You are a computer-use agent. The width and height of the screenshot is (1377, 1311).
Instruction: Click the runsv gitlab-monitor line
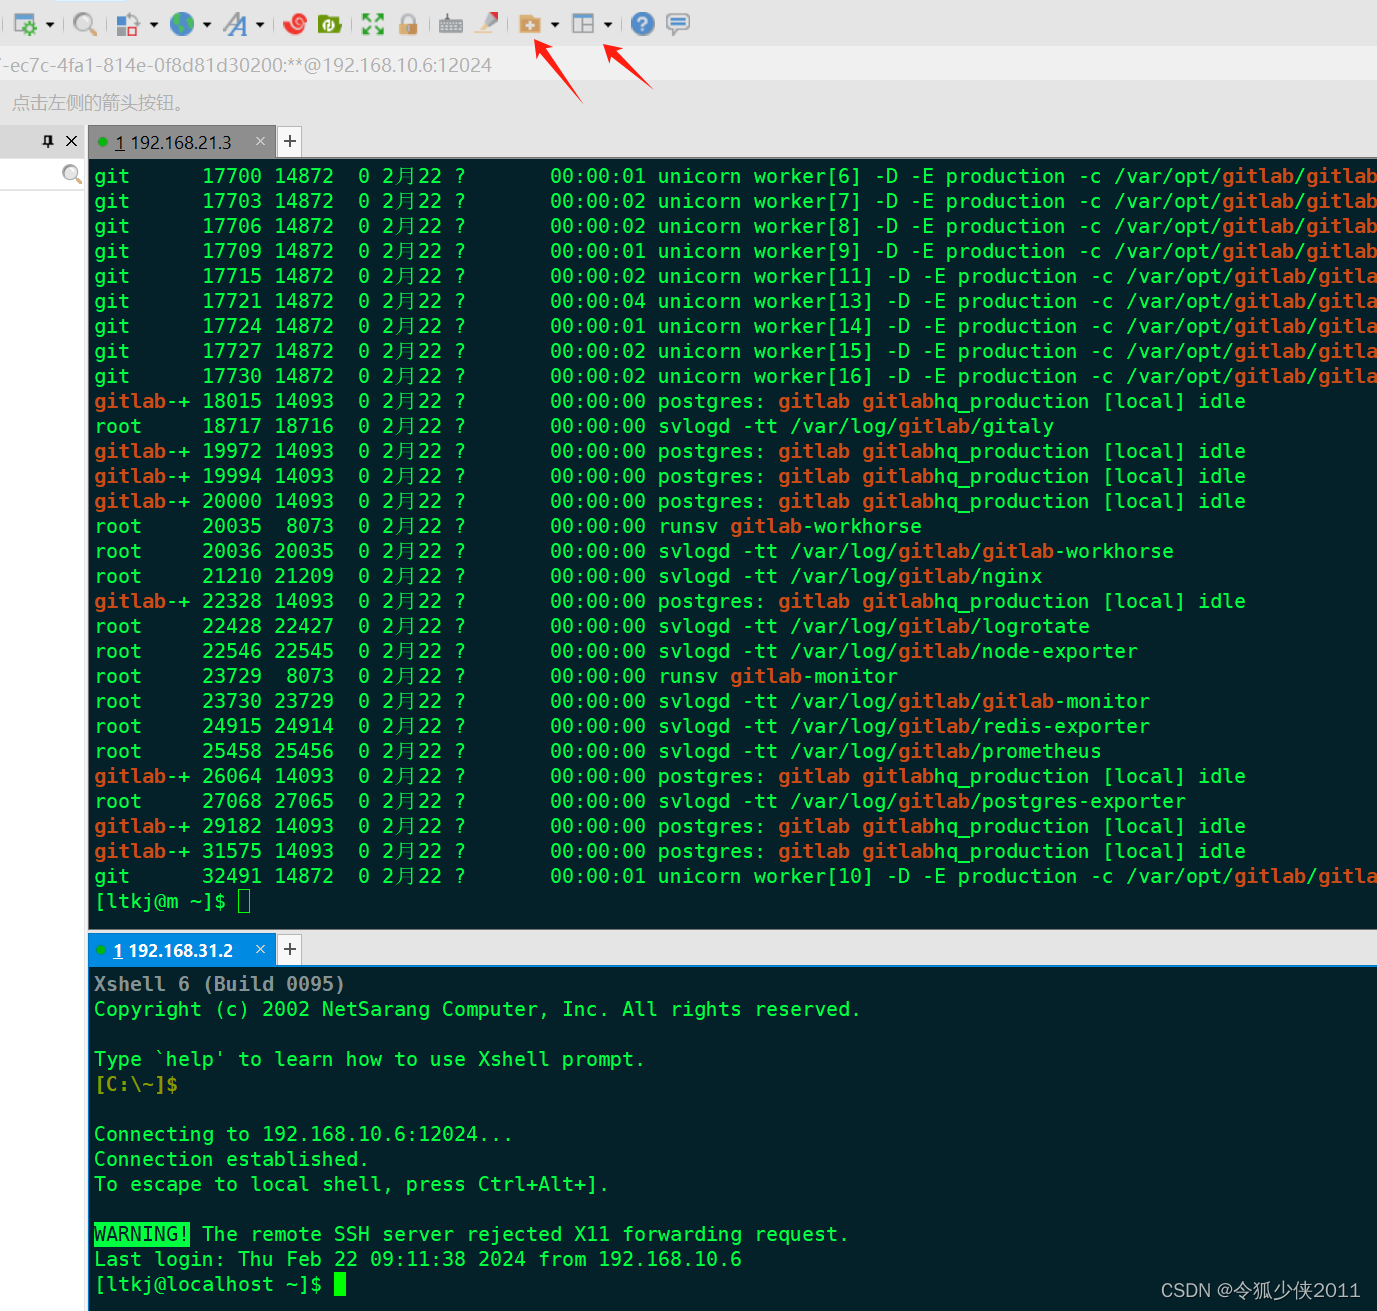(496, 676)
